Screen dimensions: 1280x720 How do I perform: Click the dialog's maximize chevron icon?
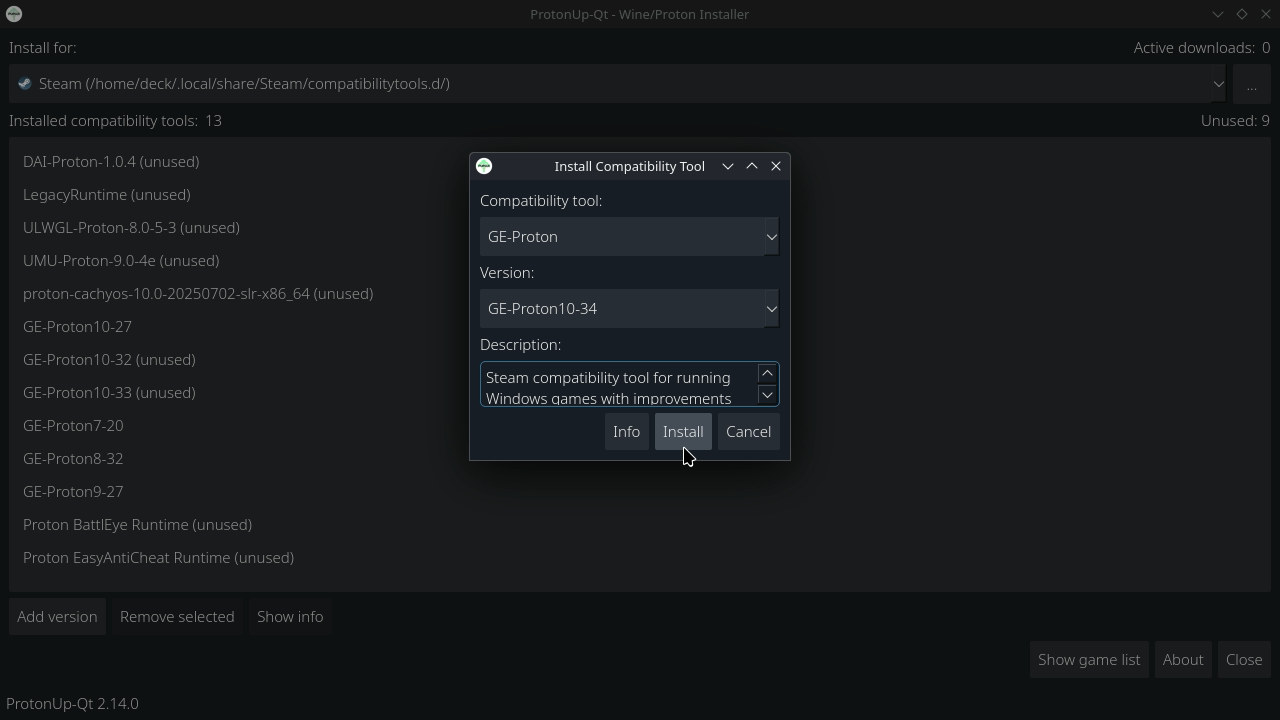coord(752,166)
